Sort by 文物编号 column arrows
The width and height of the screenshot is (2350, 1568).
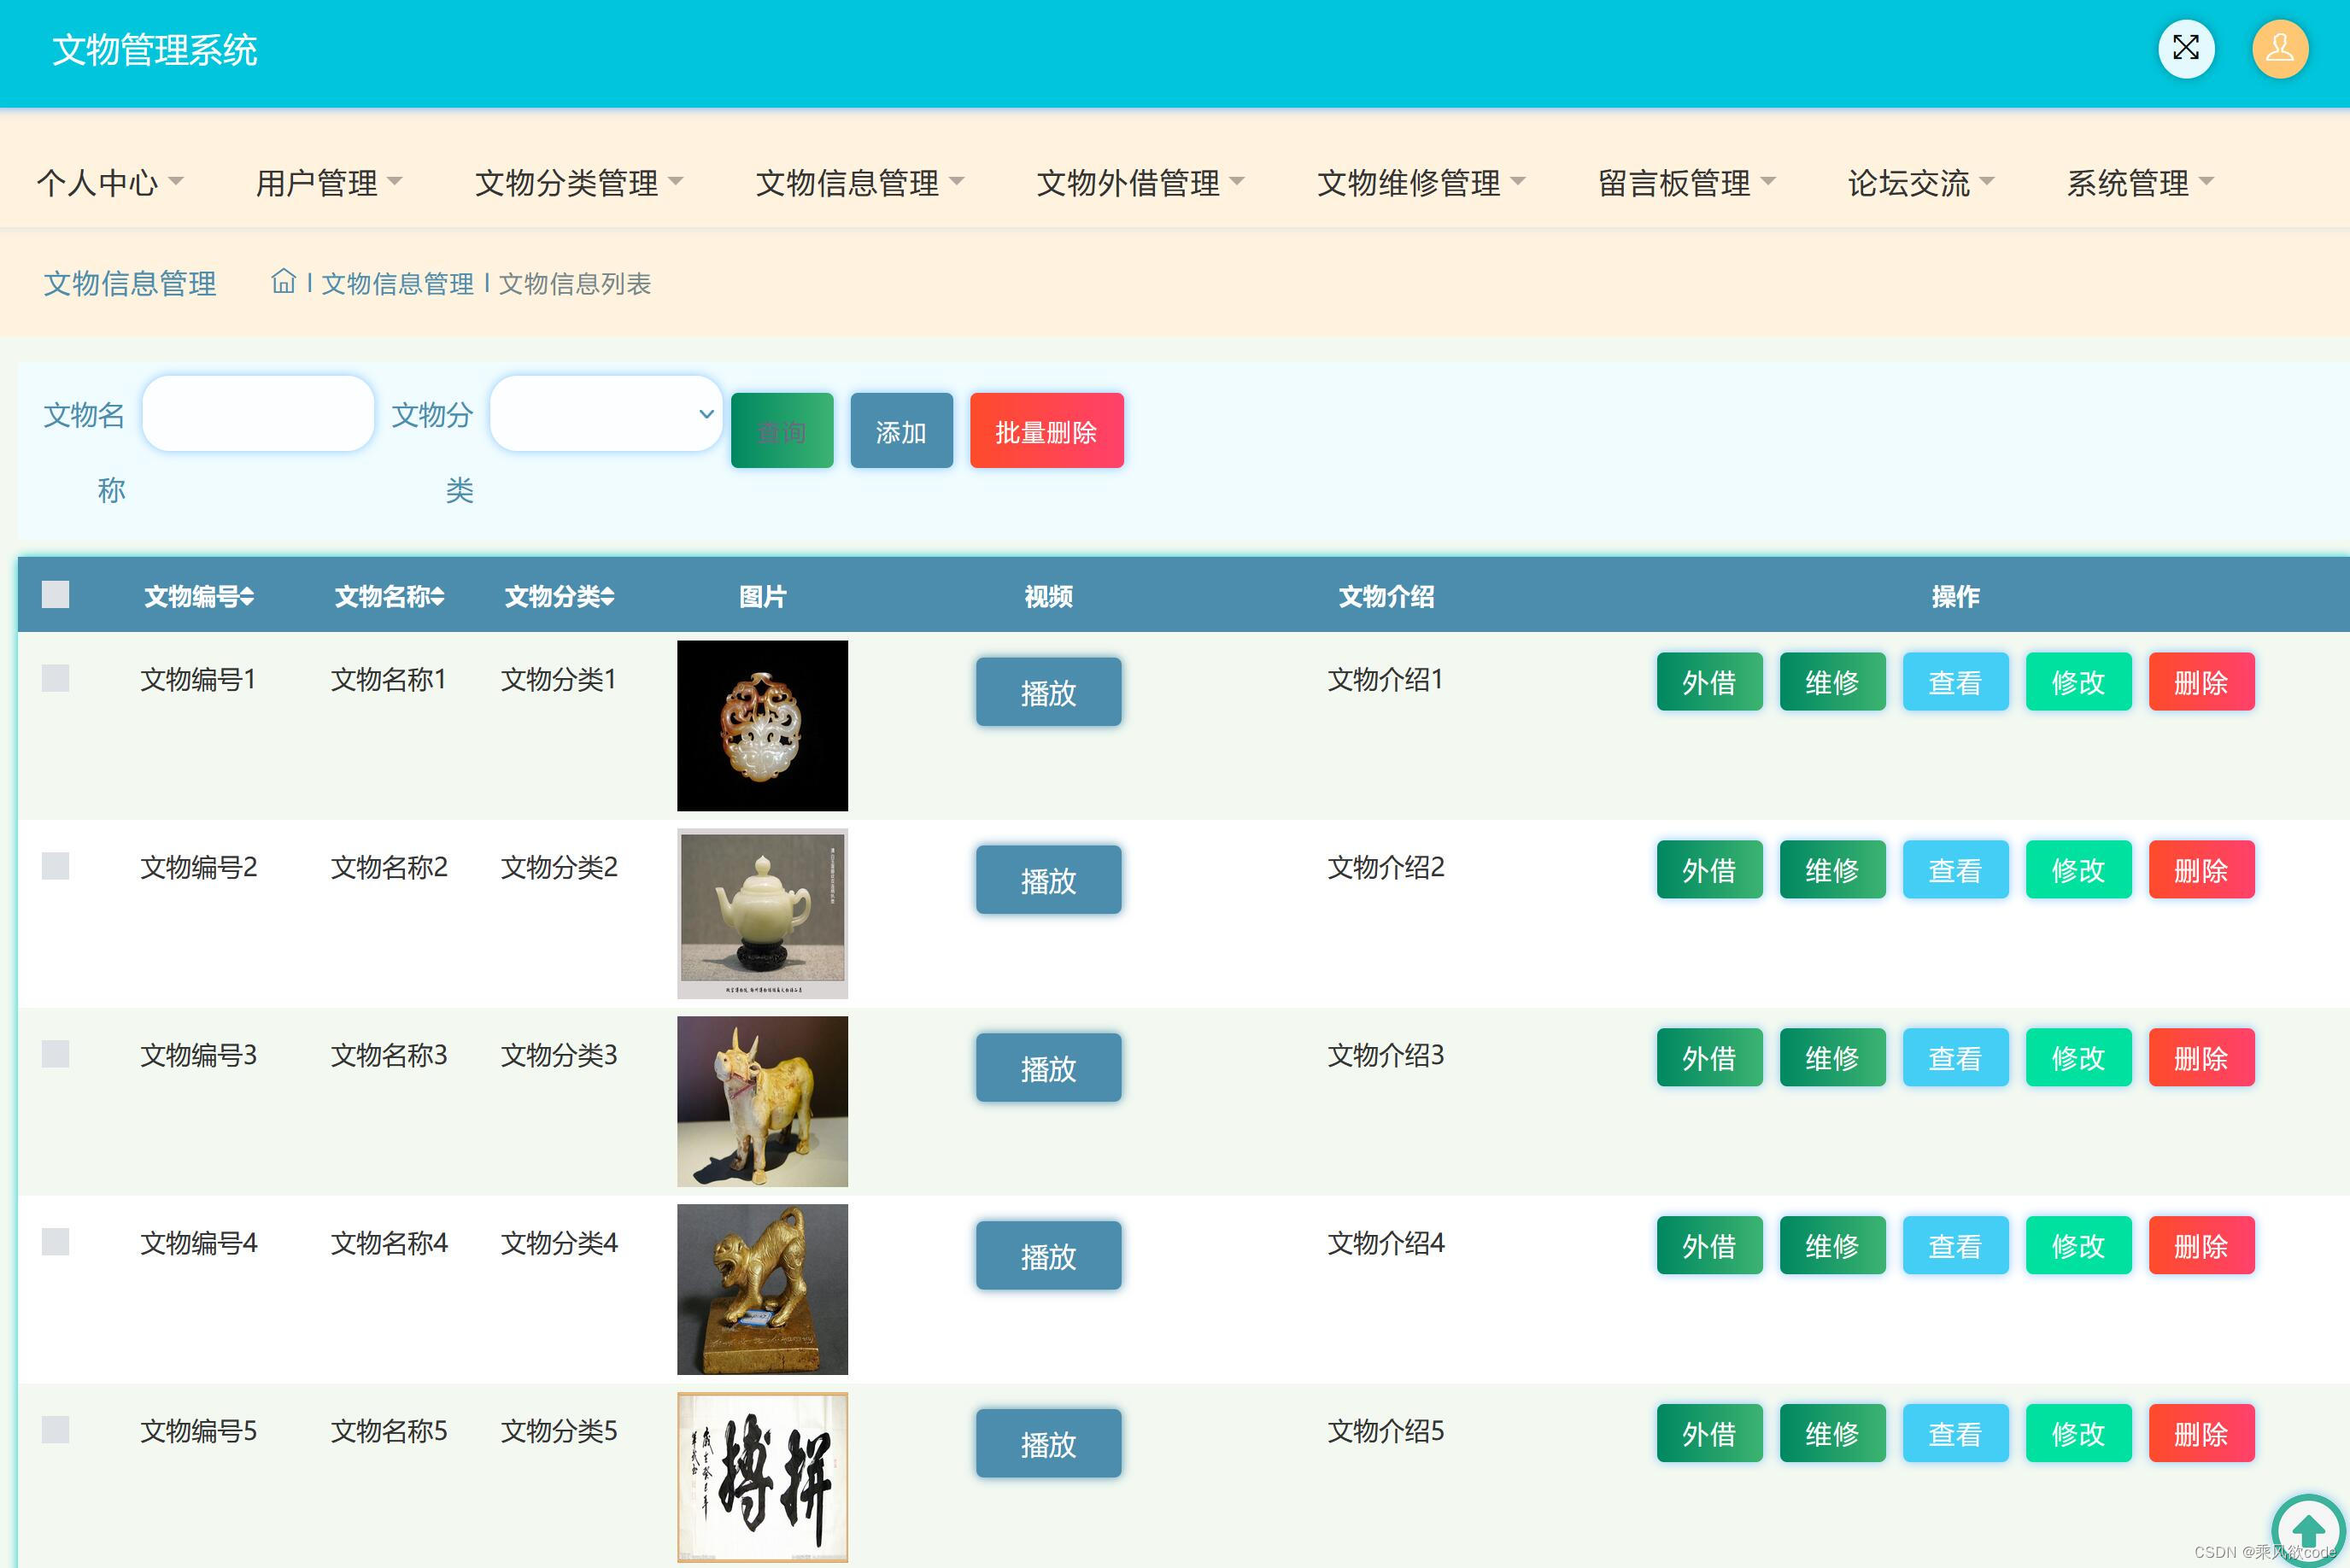tap(247, 597)
